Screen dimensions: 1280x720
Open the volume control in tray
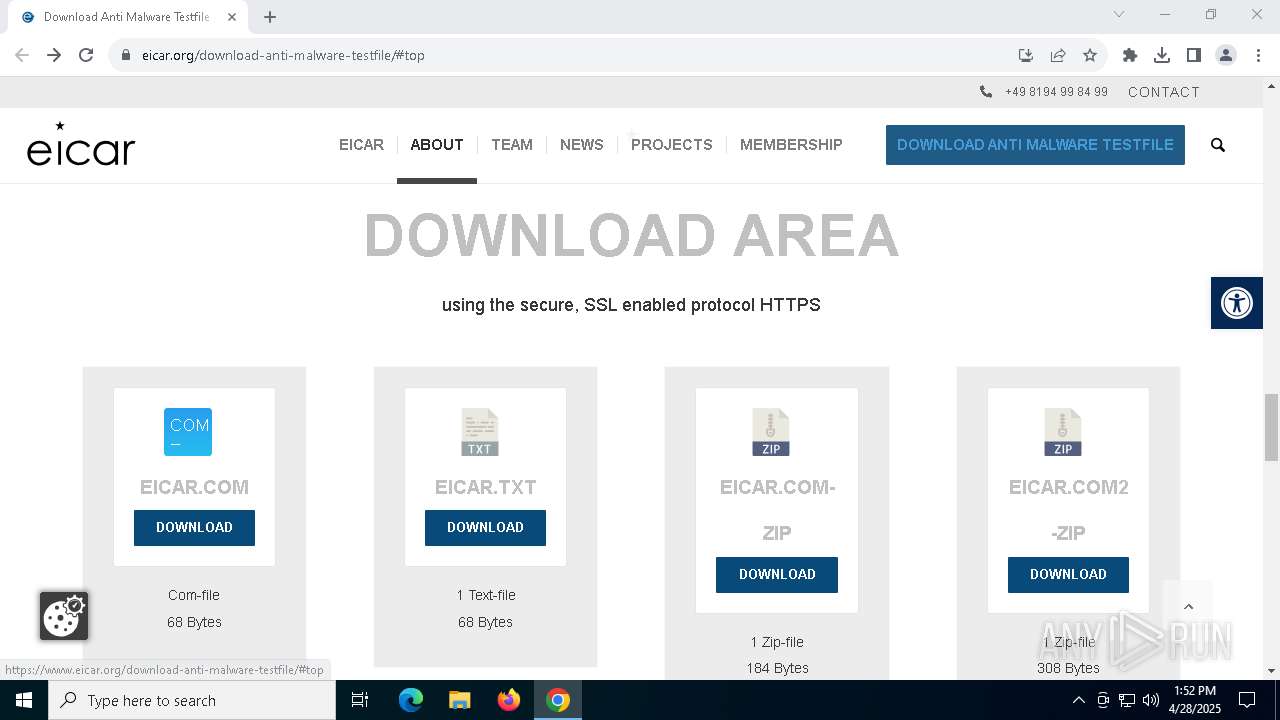pyautogui.click(x=1150, y=700)
